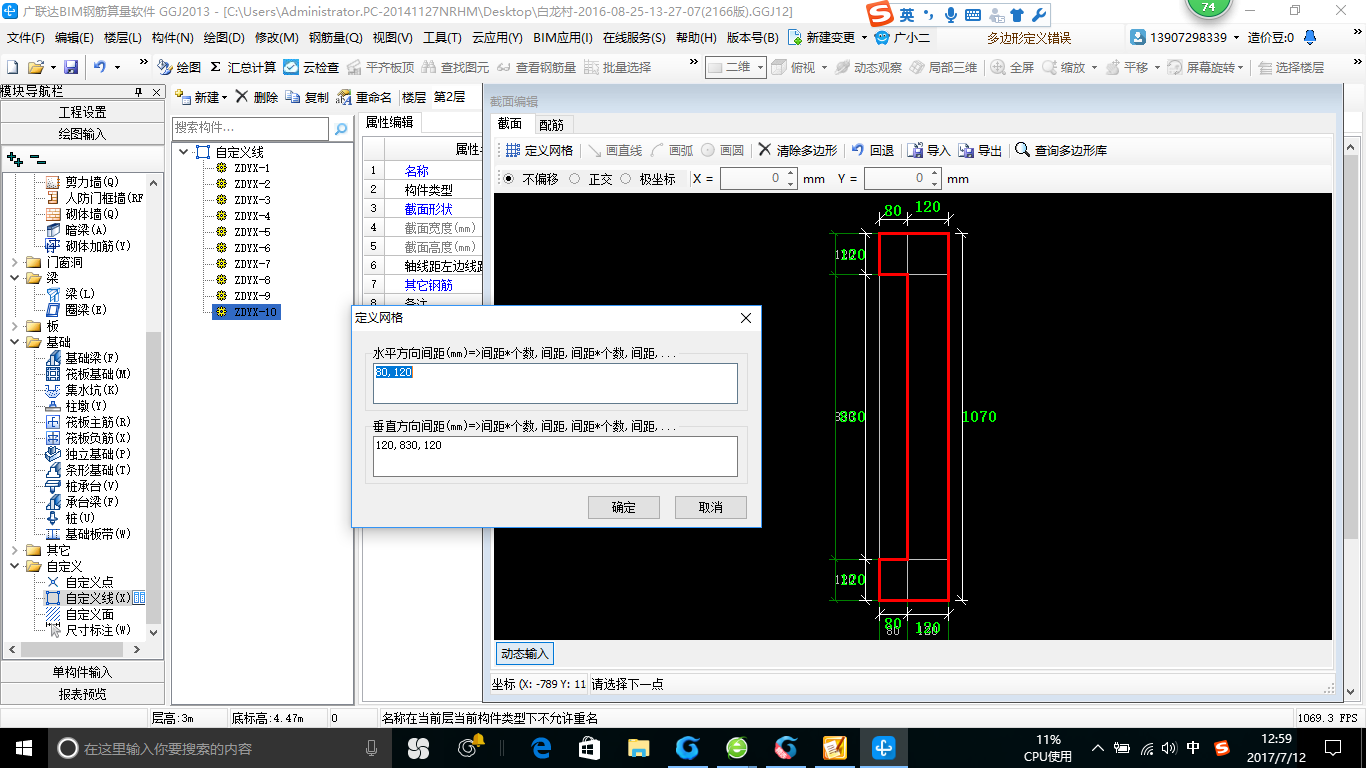The height and width of the screenshot is (768, 1366).
Task: Open 钢筋量(Q) menu
Action: tap(336, 38)
